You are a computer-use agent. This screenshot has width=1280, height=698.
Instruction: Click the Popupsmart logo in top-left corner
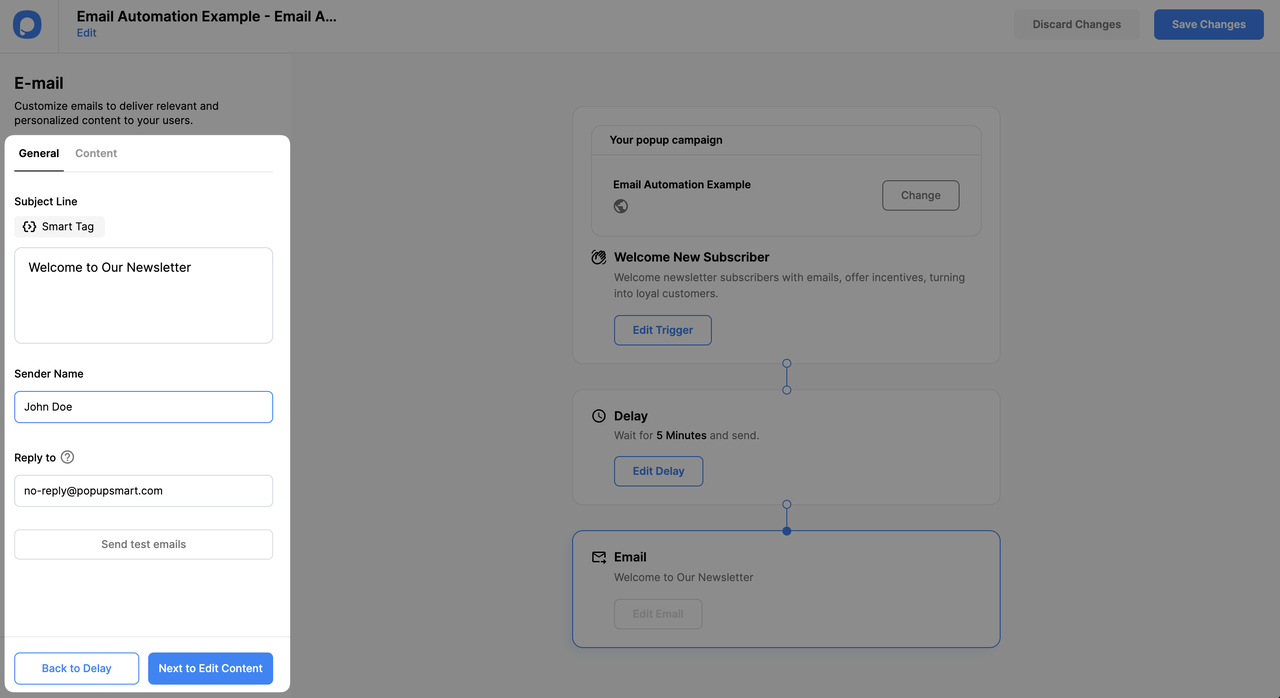26,24
